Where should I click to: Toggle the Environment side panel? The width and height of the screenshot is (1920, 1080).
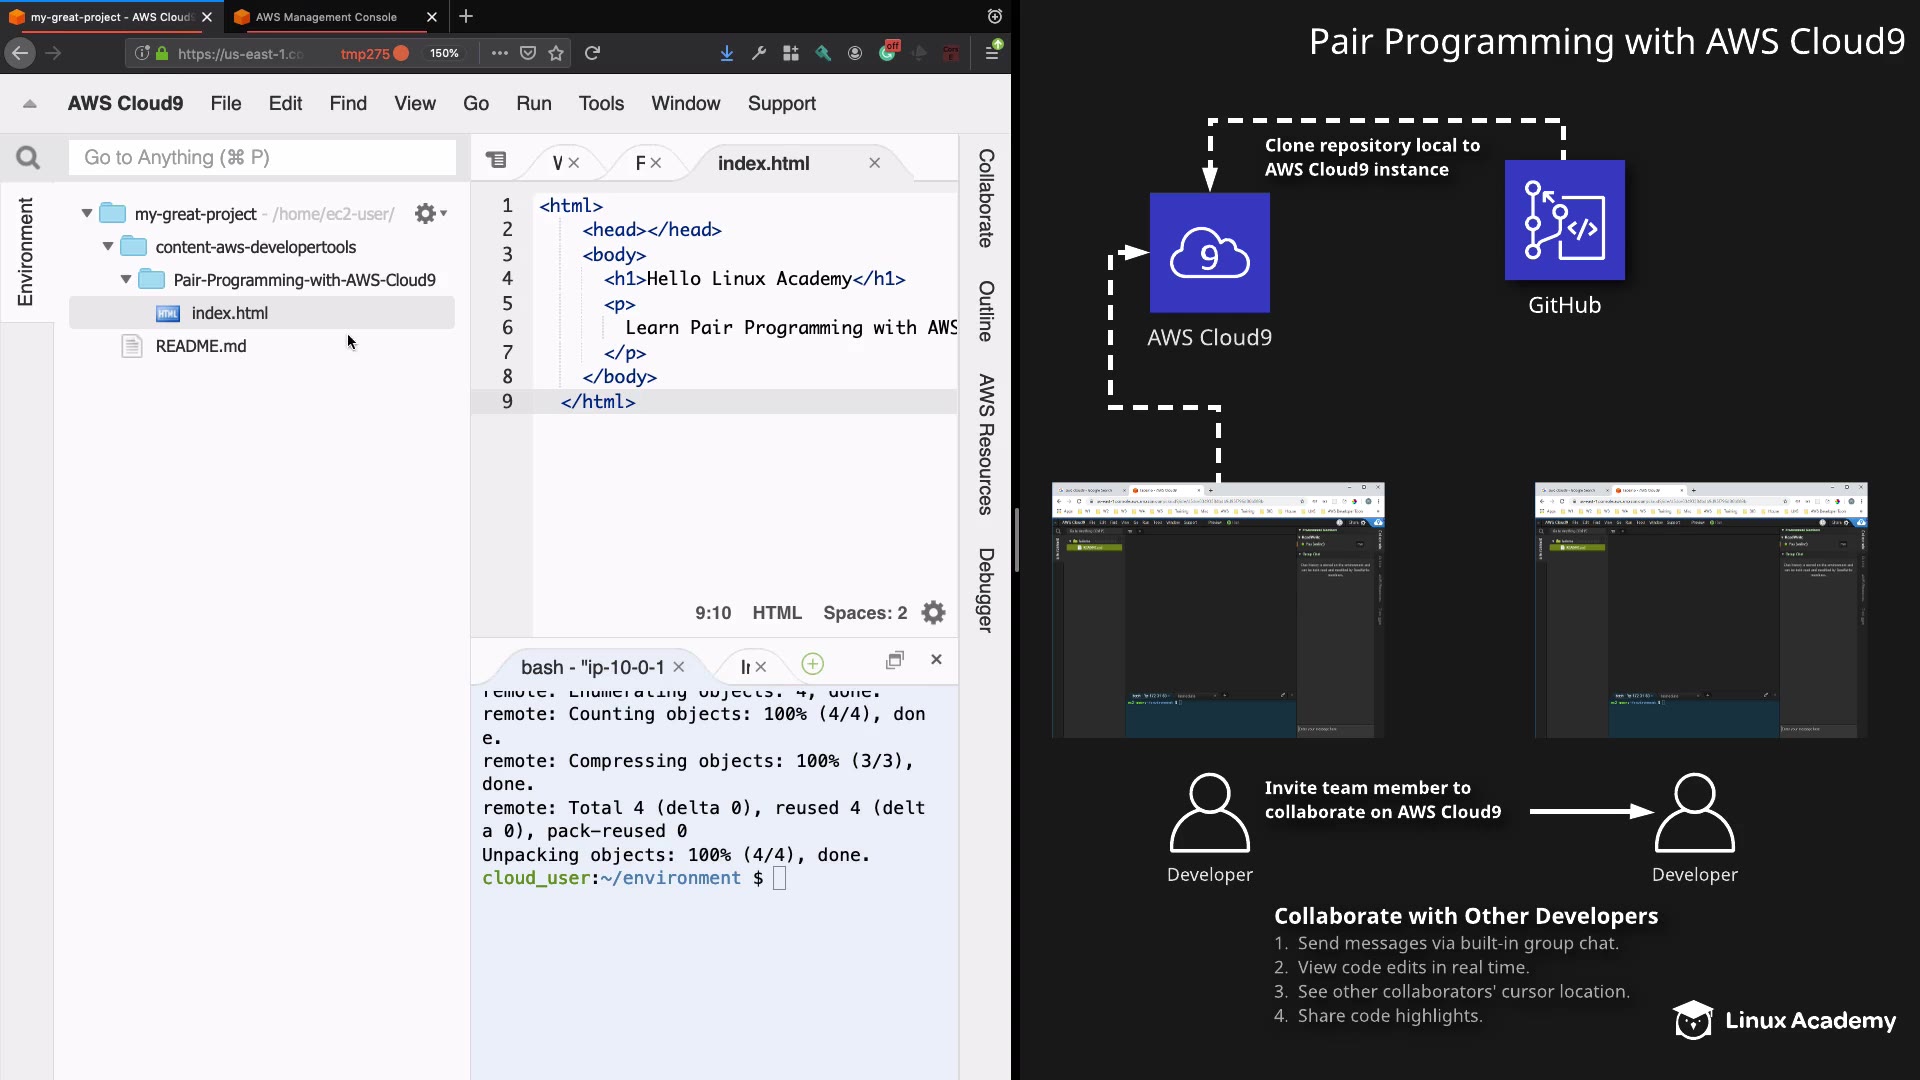25,251
